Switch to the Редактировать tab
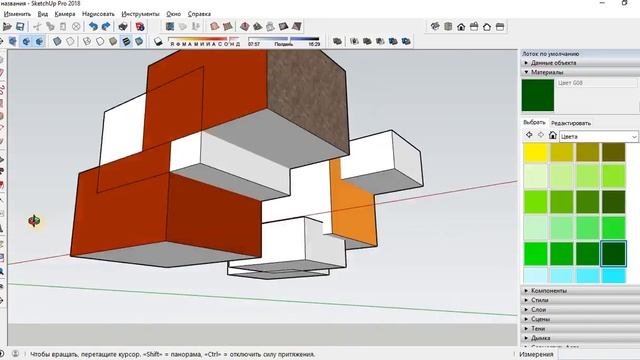This screenshot has height=360, width=640. [x=571, y=123]
